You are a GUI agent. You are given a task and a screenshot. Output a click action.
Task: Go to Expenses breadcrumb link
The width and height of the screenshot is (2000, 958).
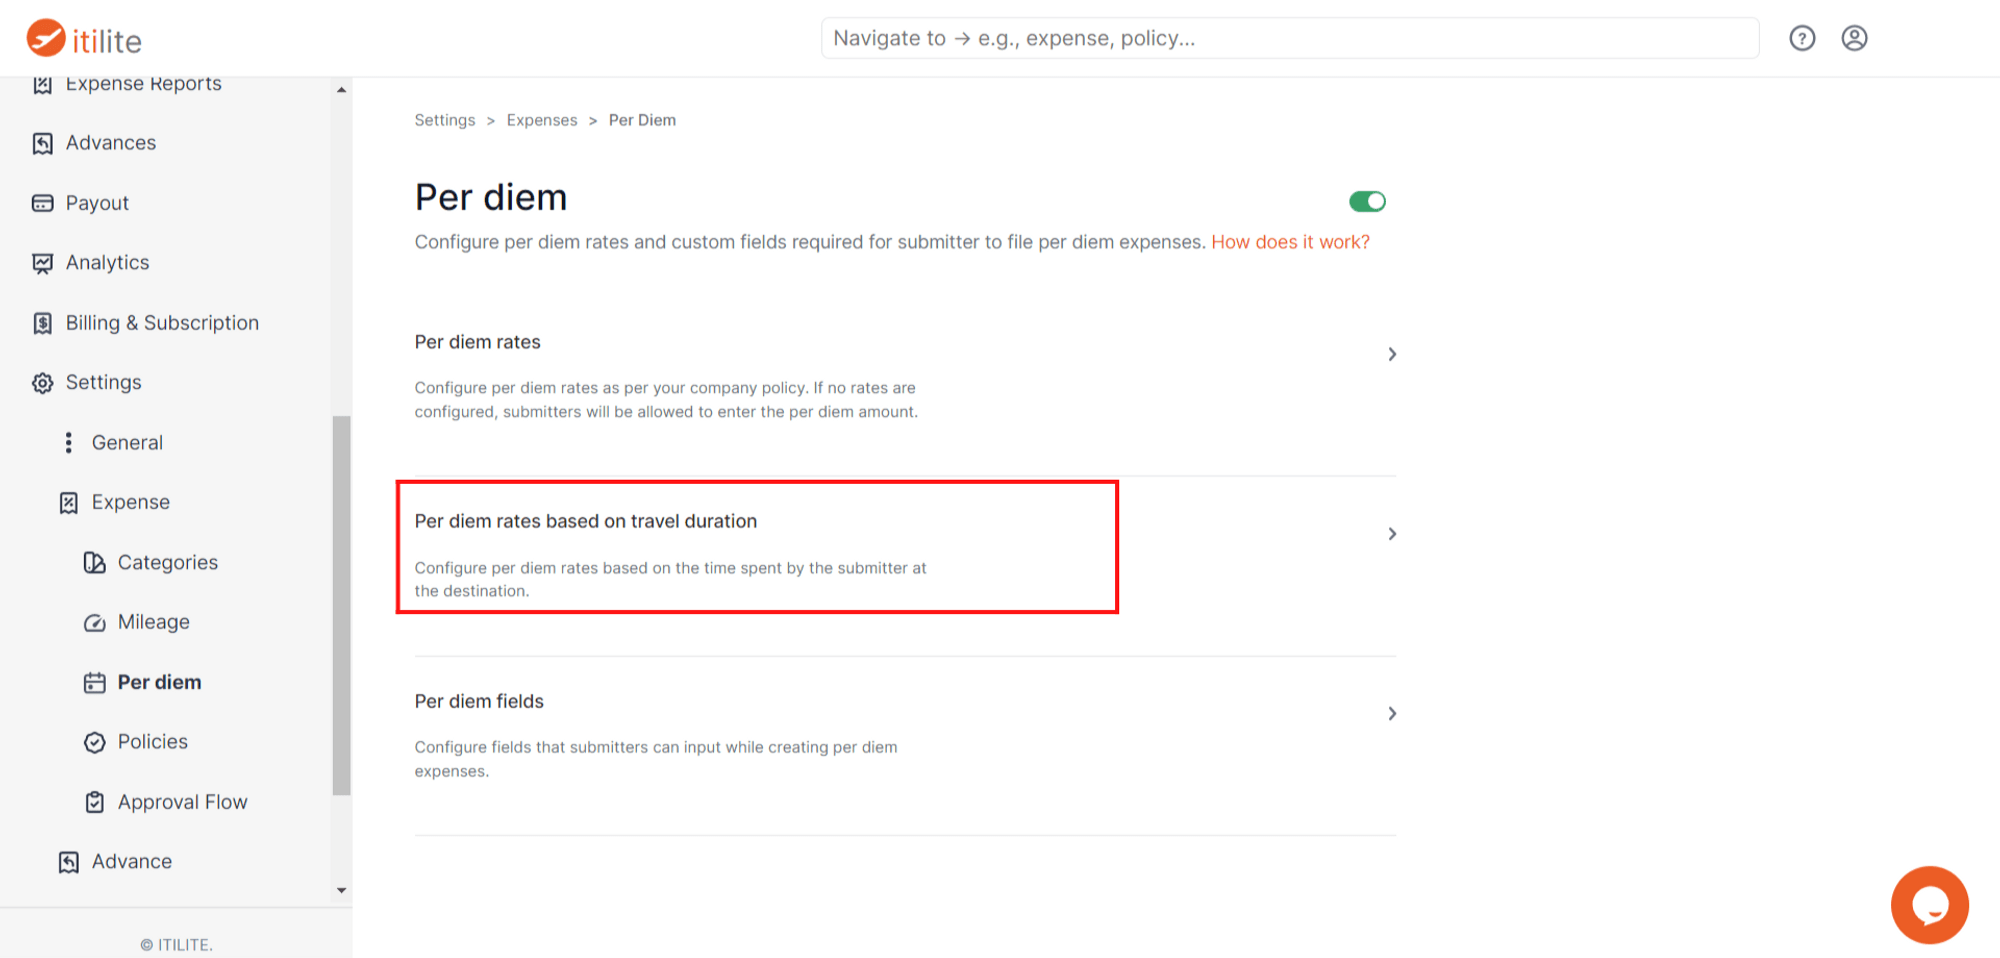tap(541, 120)
